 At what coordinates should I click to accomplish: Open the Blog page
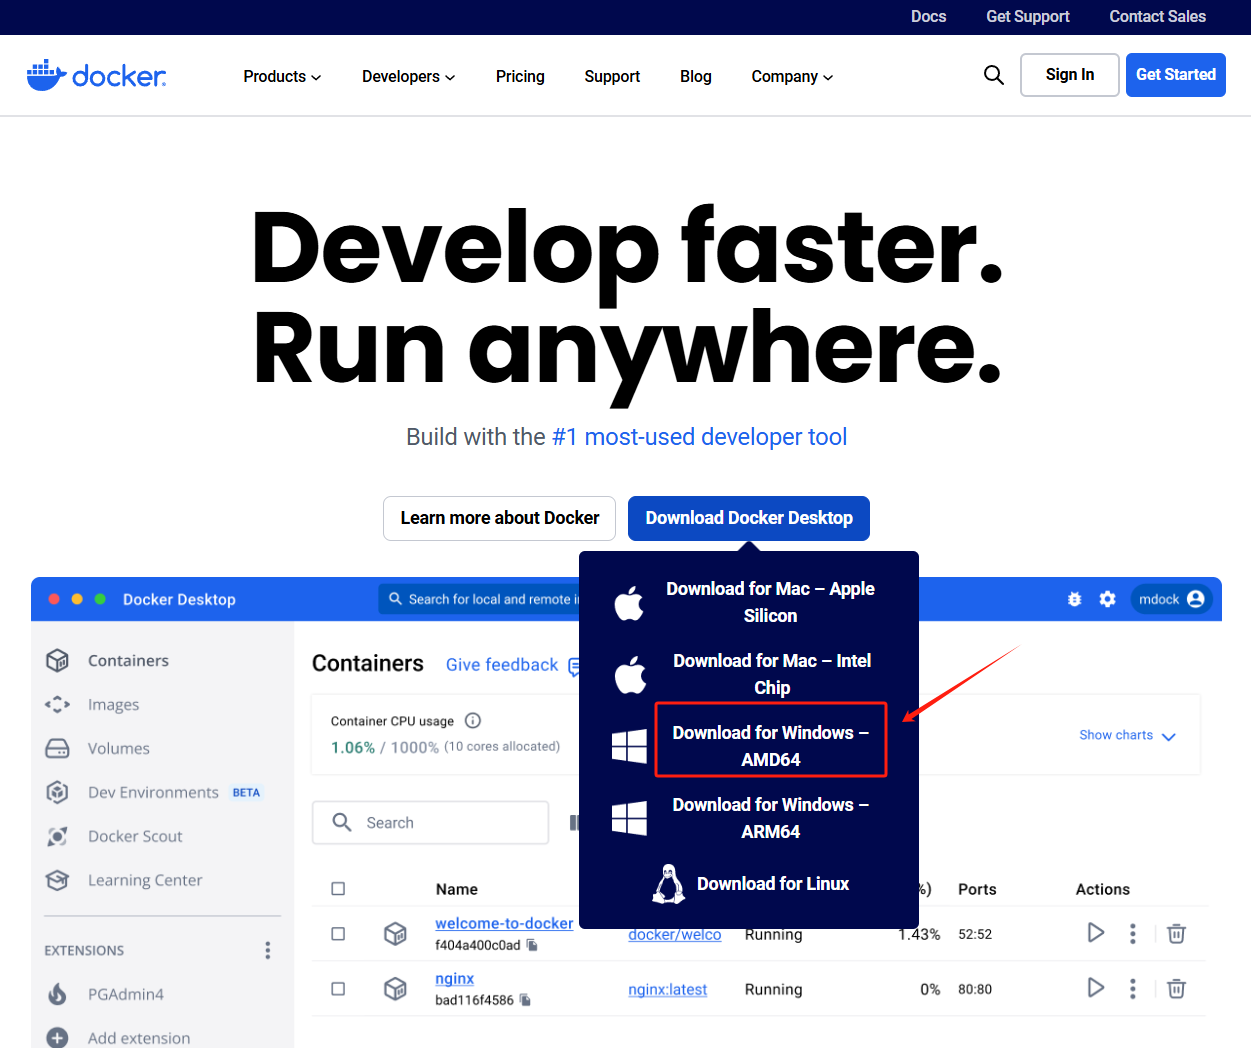point(696,76)
